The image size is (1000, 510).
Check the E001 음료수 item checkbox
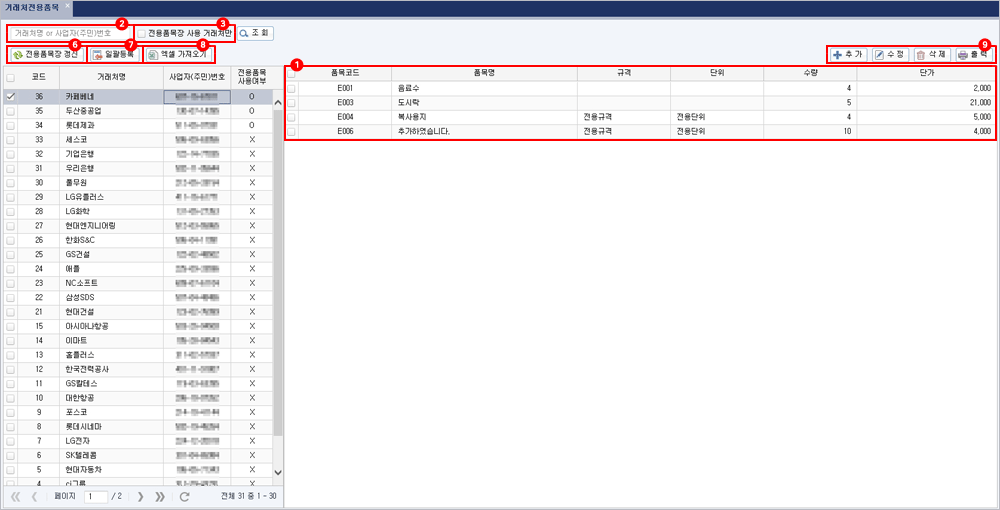291,89
